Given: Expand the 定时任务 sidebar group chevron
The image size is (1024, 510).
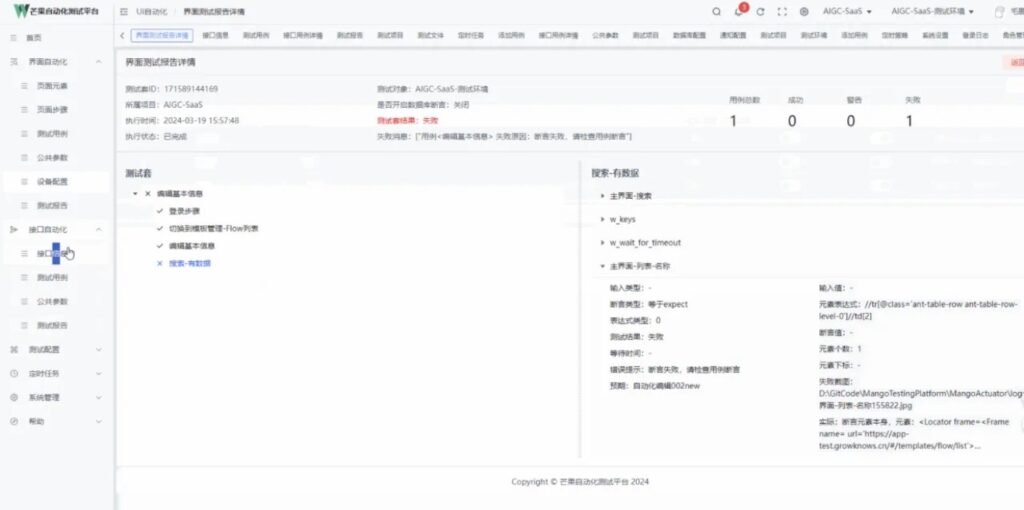Looking at the screenshot, I should click(x=99, y=374).
